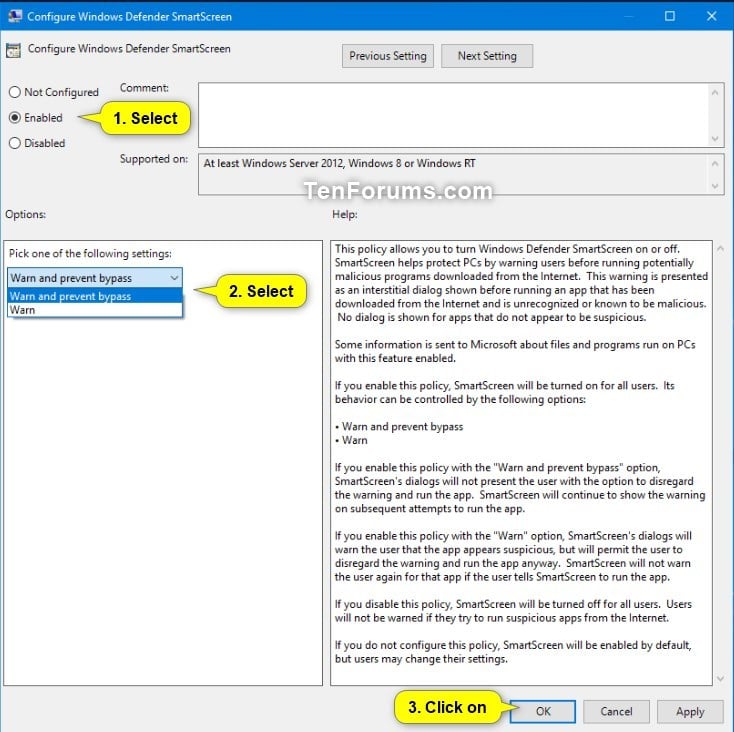The height and width of the screenshot is (732, 734).
Task: Close the Configure Windows Defender SmartScreen dialog
Action: coord(712,16)
